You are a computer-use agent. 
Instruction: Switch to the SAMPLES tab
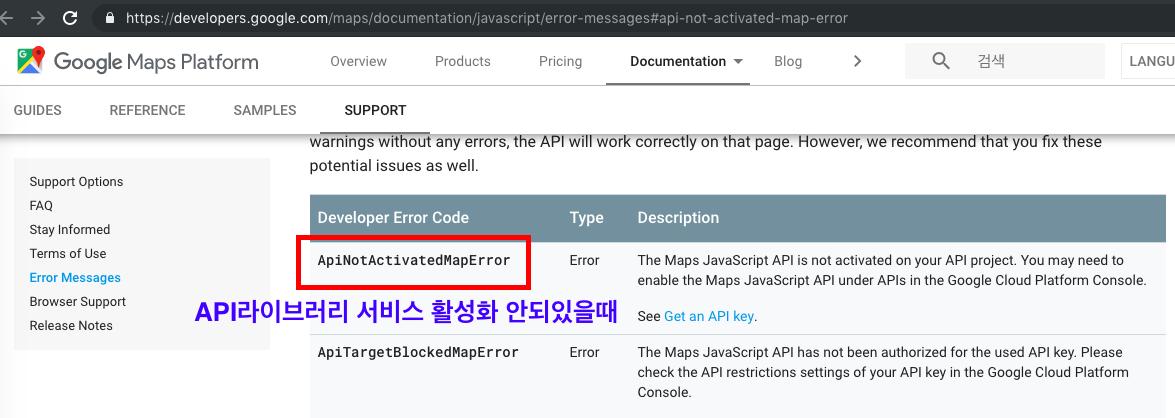tap(265, 110)
